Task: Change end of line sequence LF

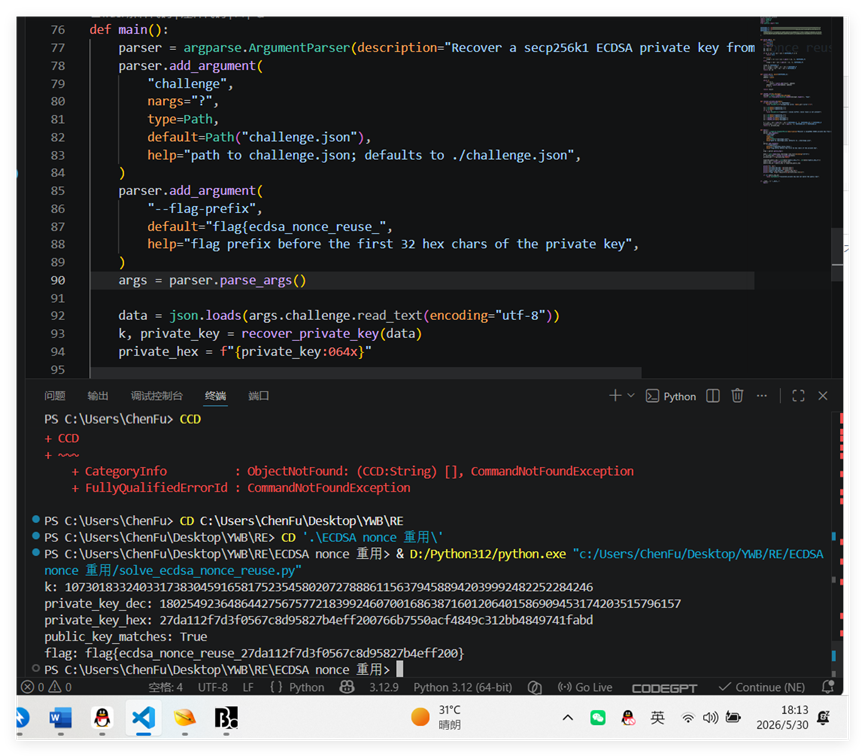Action: 248,687
